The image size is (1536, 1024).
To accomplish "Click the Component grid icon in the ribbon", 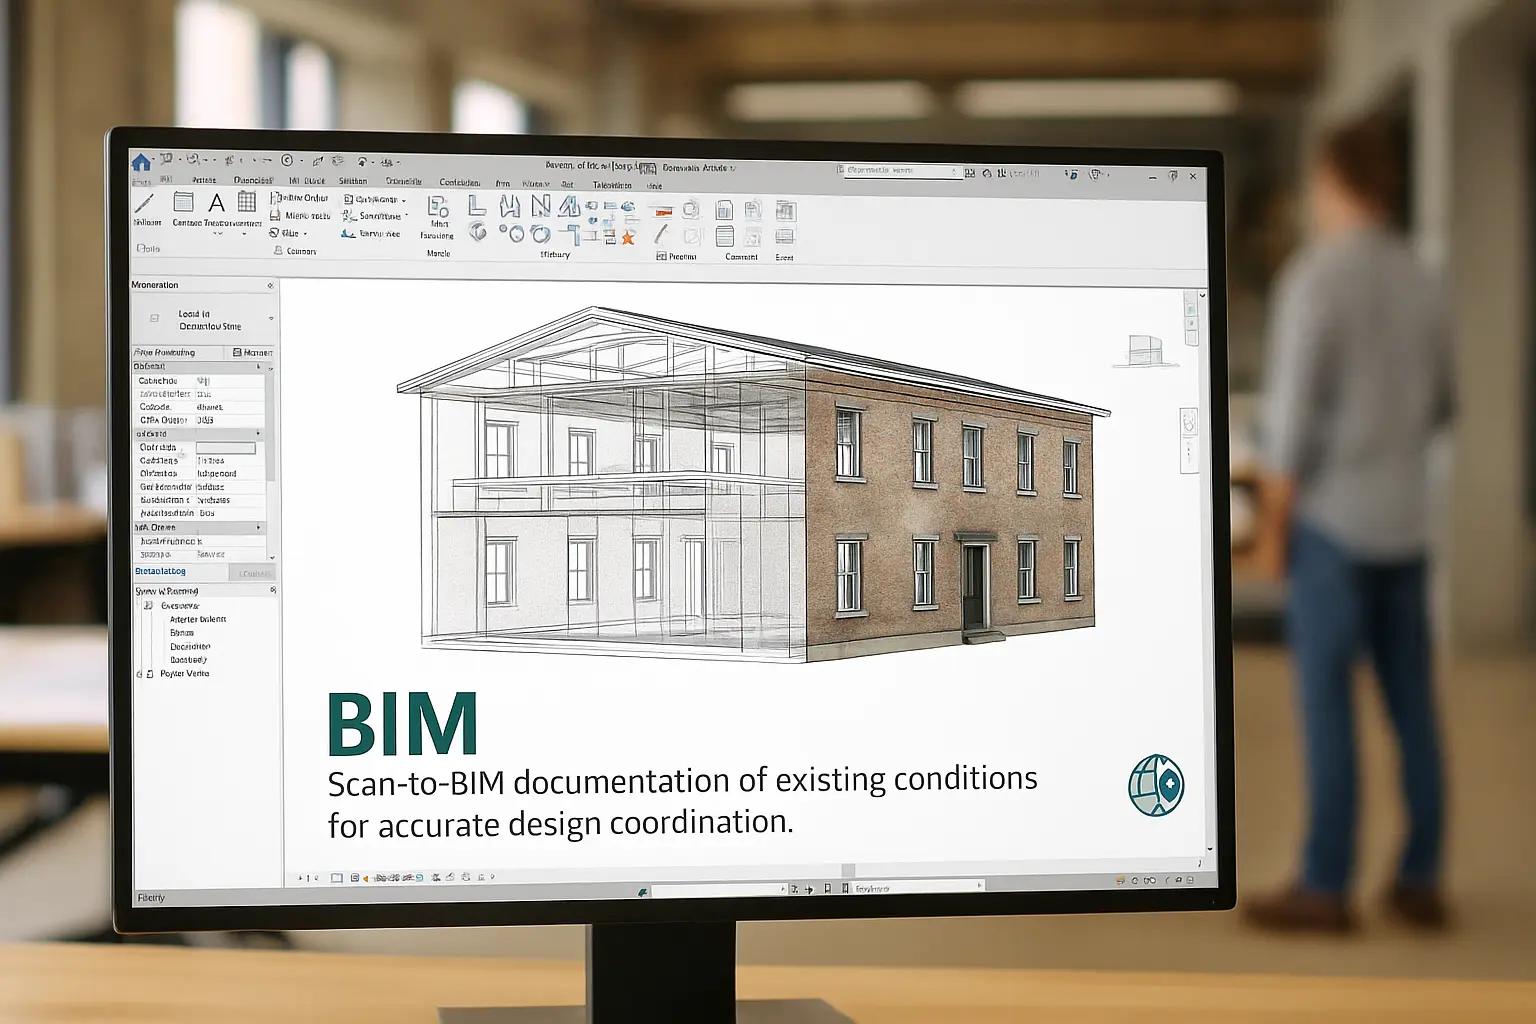I will tap(246, 203).
